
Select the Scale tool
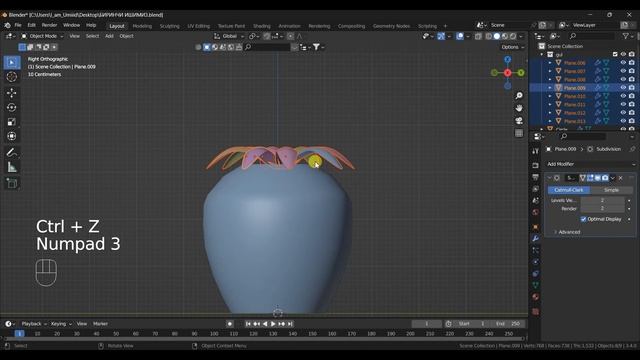tap(12, 122)
